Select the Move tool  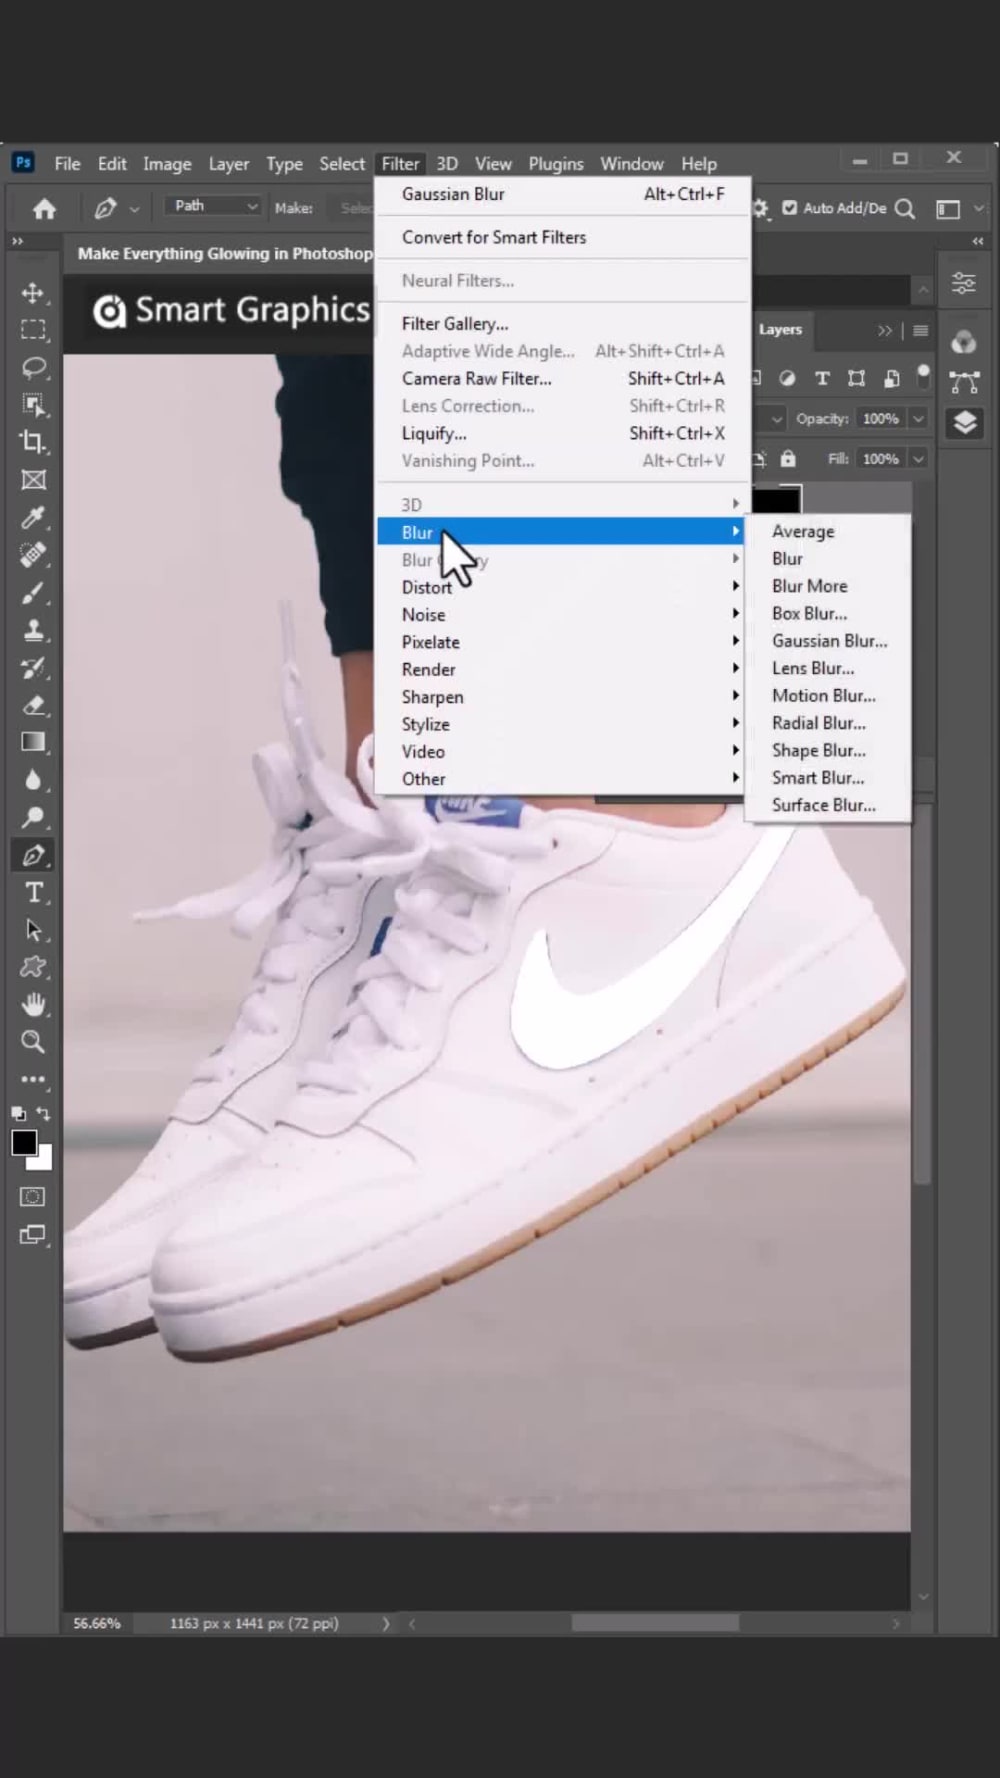tap(33, 293)
